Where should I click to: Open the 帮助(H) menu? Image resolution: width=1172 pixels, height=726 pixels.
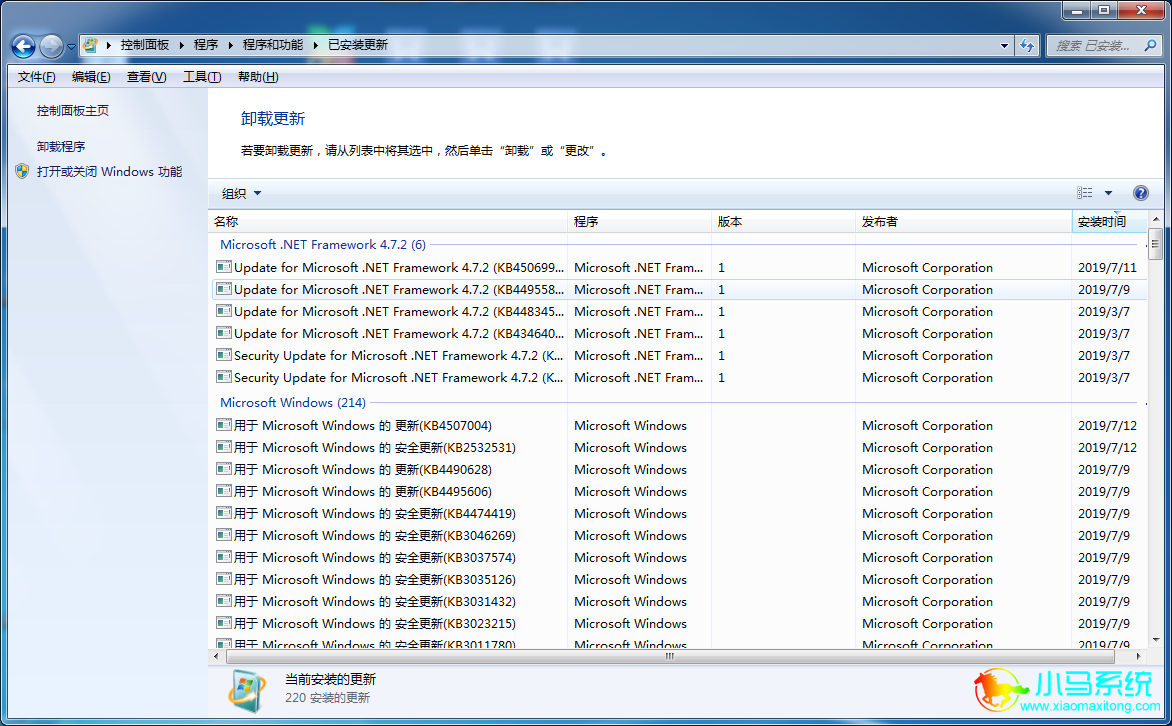pyautogui.click(x=258, y=76)
